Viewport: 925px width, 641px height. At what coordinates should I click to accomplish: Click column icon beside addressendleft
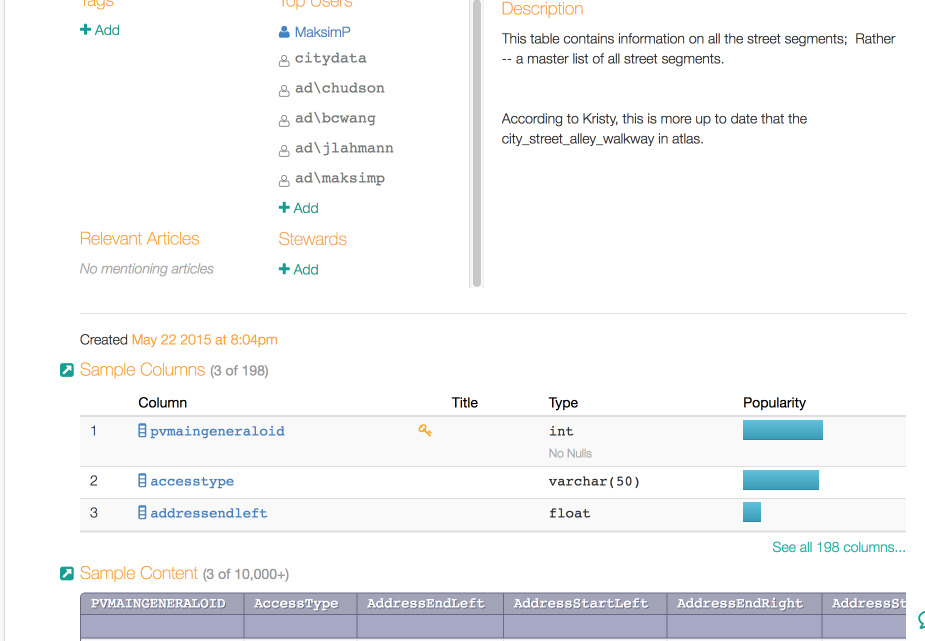coord(142,513)
